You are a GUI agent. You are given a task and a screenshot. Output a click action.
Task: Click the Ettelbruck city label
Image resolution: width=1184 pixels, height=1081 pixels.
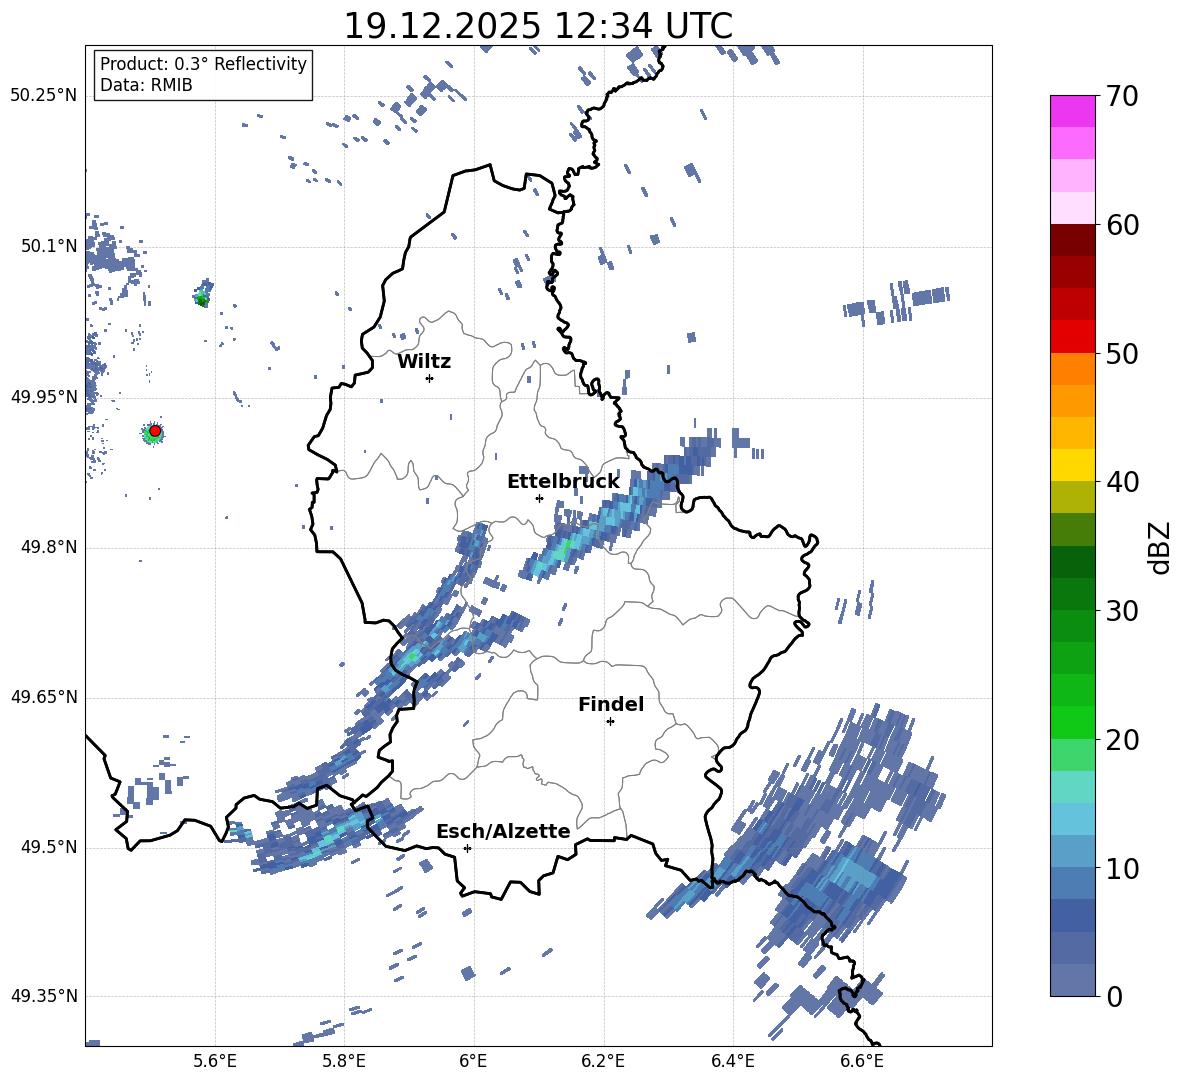point(563,482)
